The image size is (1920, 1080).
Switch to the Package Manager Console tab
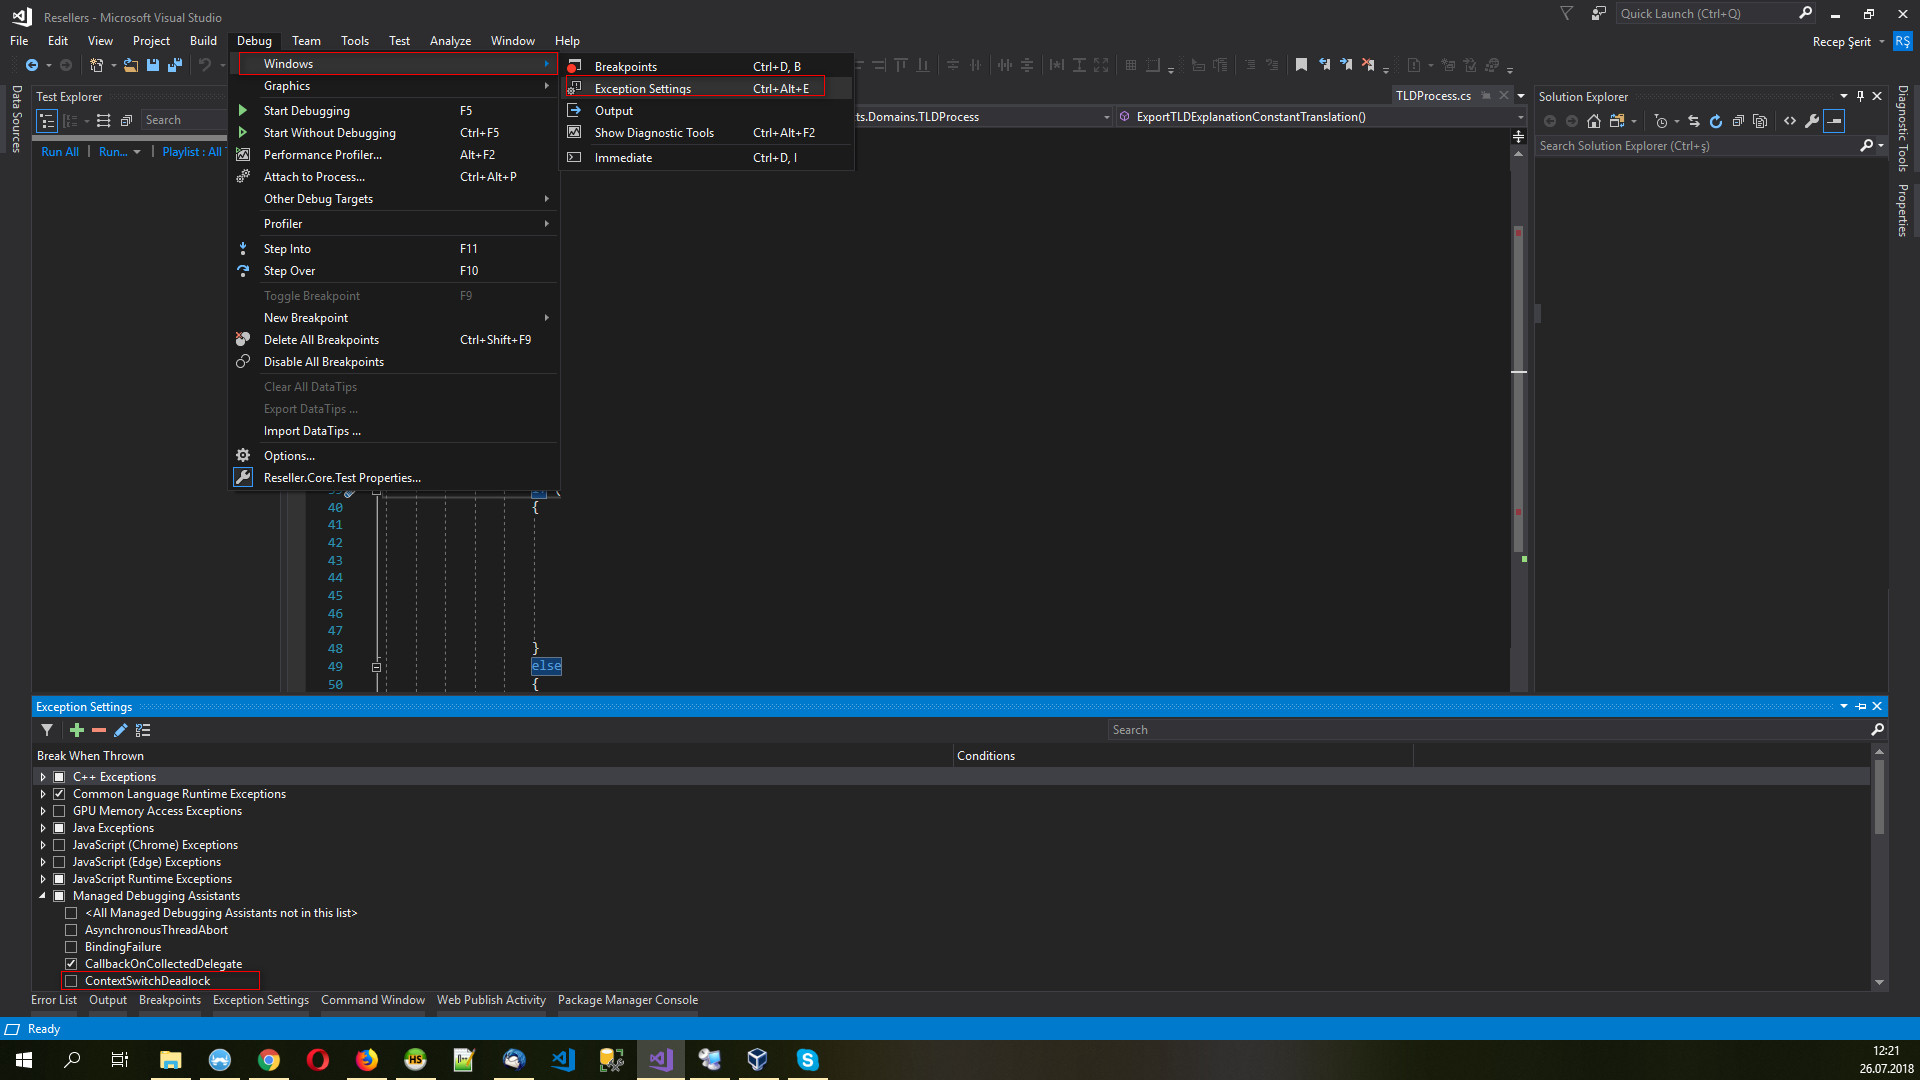coord(628,1000)
